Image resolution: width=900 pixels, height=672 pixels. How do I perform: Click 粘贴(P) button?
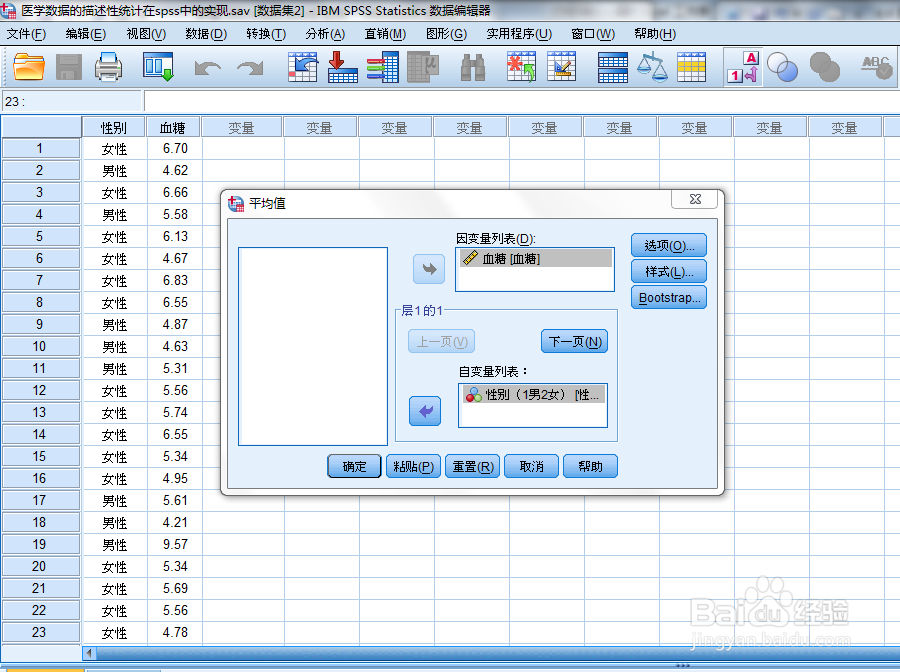click(x=413, y=467)
